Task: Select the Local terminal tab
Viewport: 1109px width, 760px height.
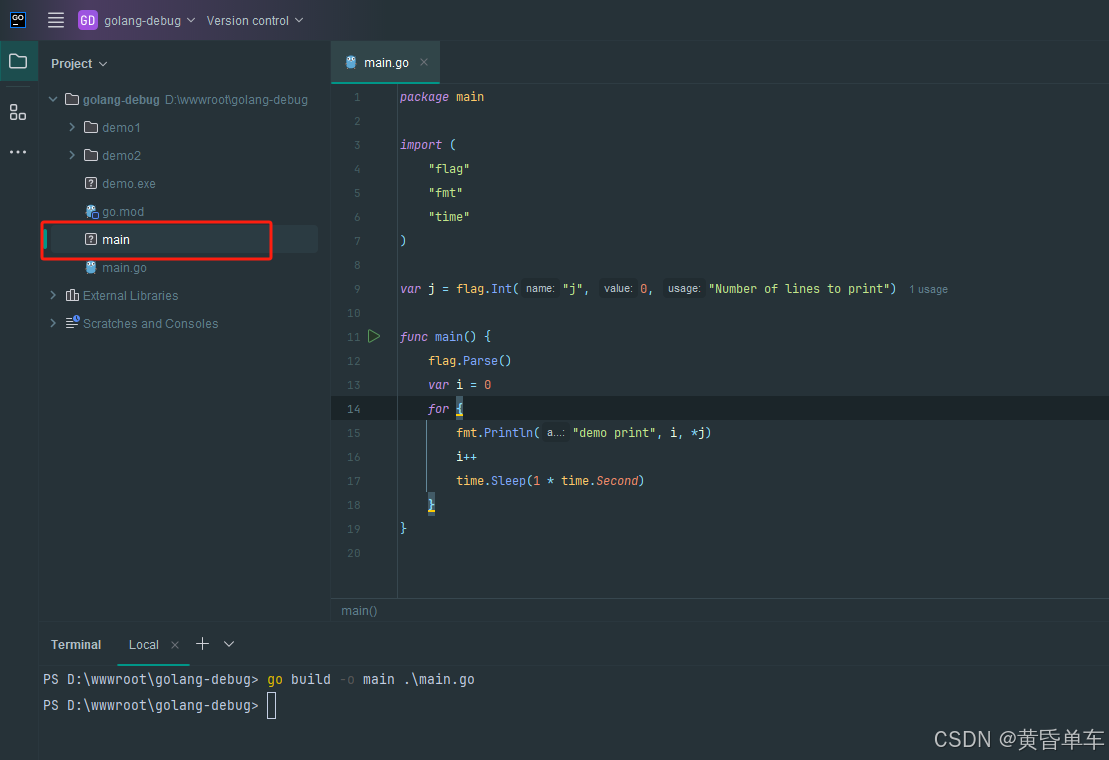Action: click(143, 645)
